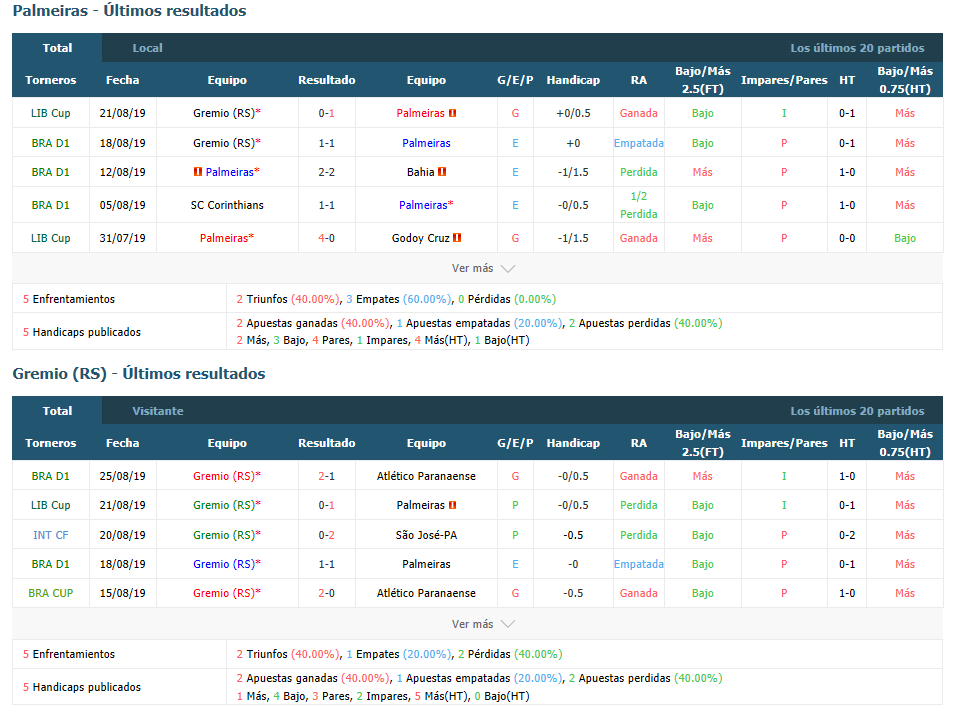Click the 4-0 result versus Godoy Cruz

(326, 238)
